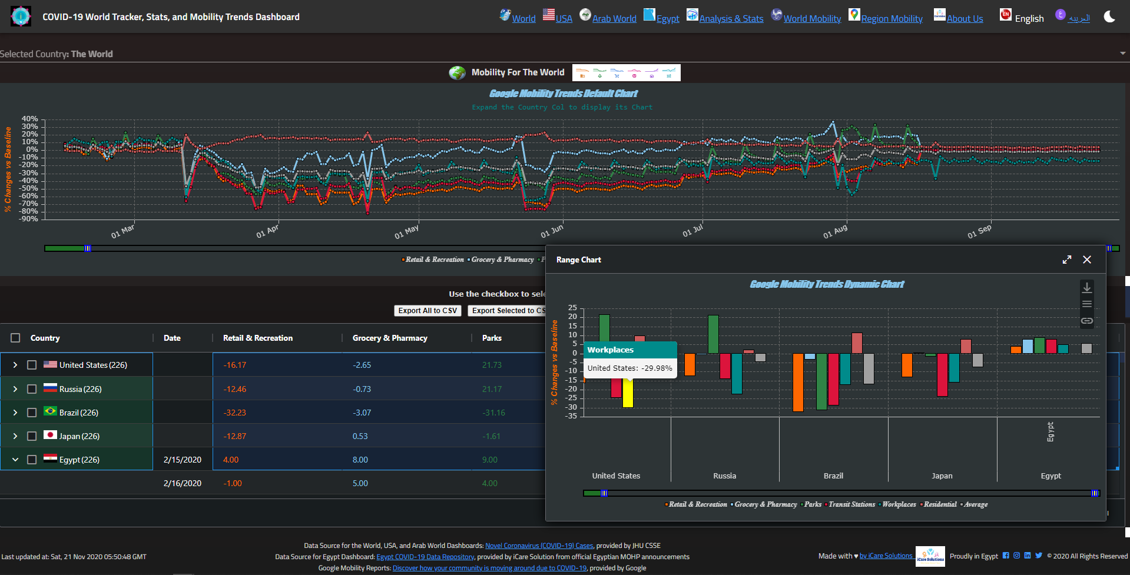The width and height of the screenshot is (1130, 576).
Task: Expand the Japan country row
Action: 15,434
